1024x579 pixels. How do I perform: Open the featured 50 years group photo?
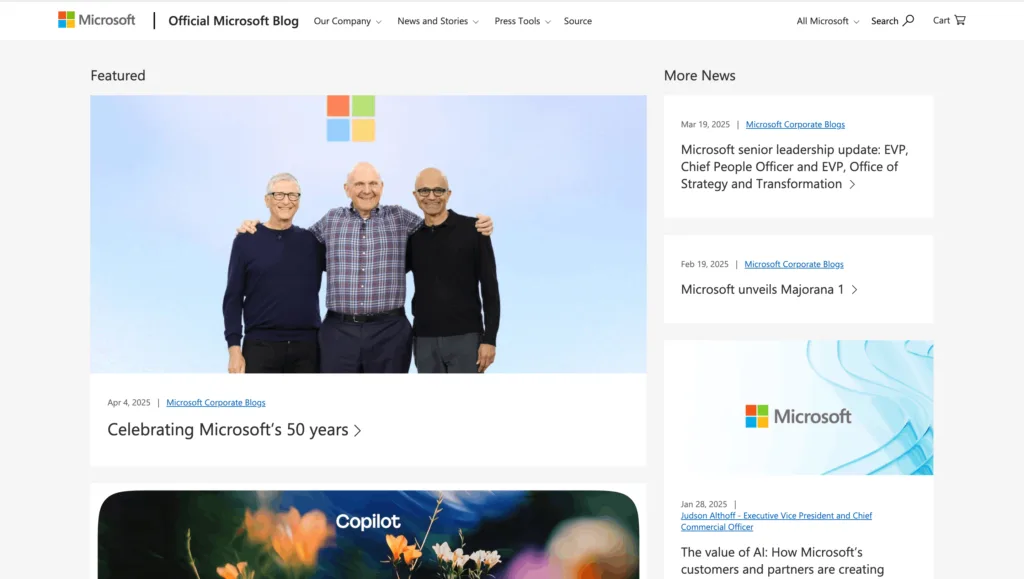point(368,234)
